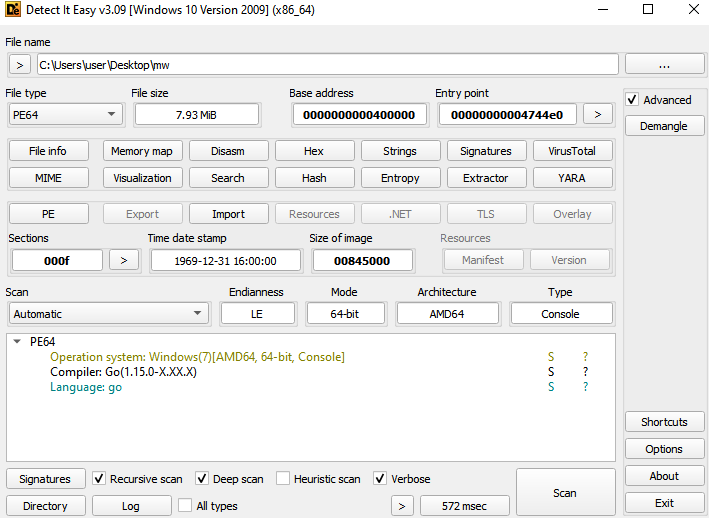The image size is (709, 518).
Task: Click the large Scan button
Action: (565, 493)
